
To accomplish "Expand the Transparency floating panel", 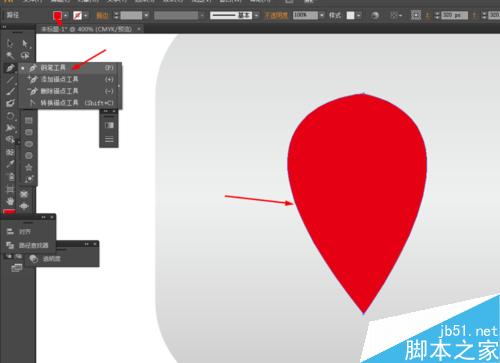I will [x=87, y=244].
